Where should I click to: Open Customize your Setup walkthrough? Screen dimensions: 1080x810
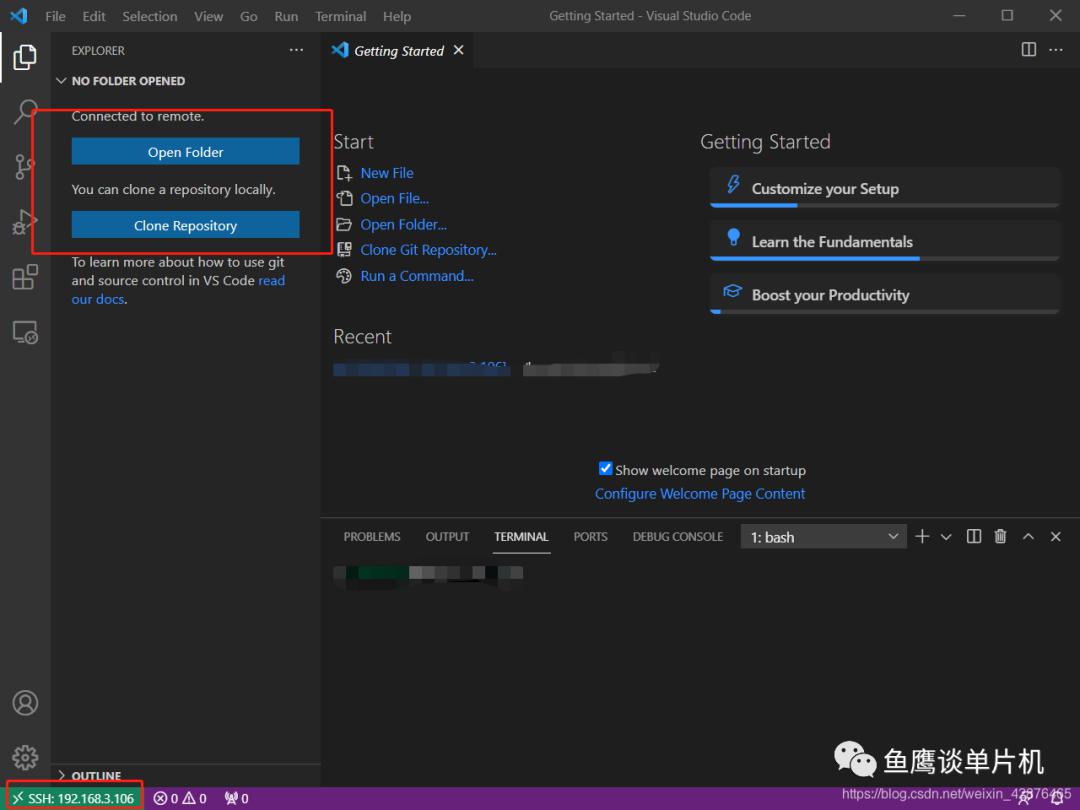click(x=884, y=187)
